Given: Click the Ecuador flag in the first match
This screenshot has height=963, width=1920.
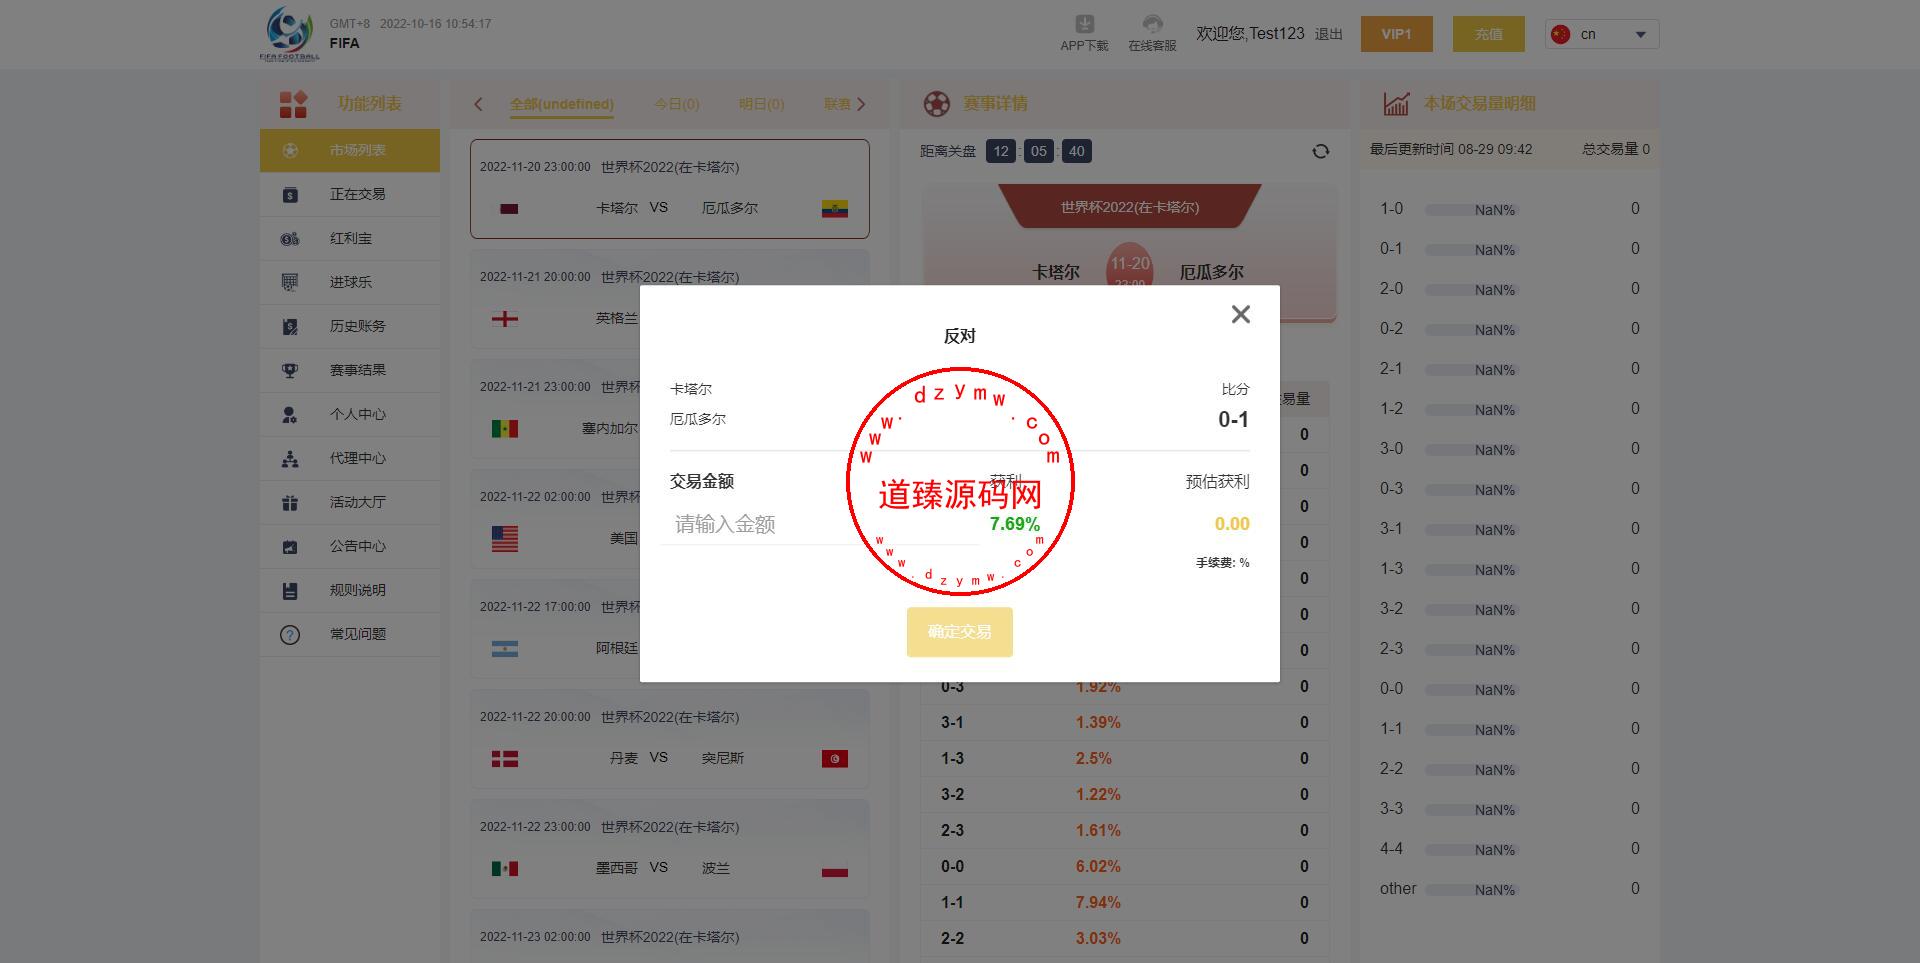Looking at the screenshot, I should point(835,208).
